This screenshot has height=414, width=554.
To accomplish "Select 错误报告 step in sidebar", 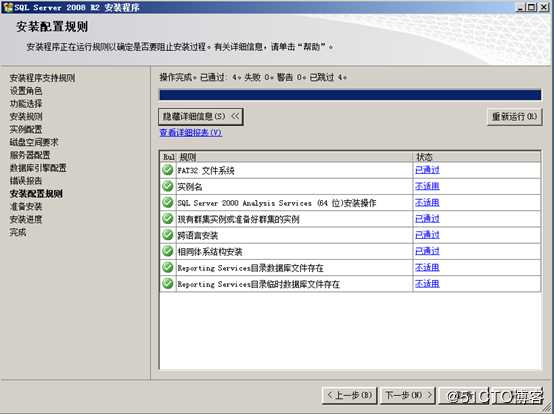I will pyautogui.click(x=26, y=181).
